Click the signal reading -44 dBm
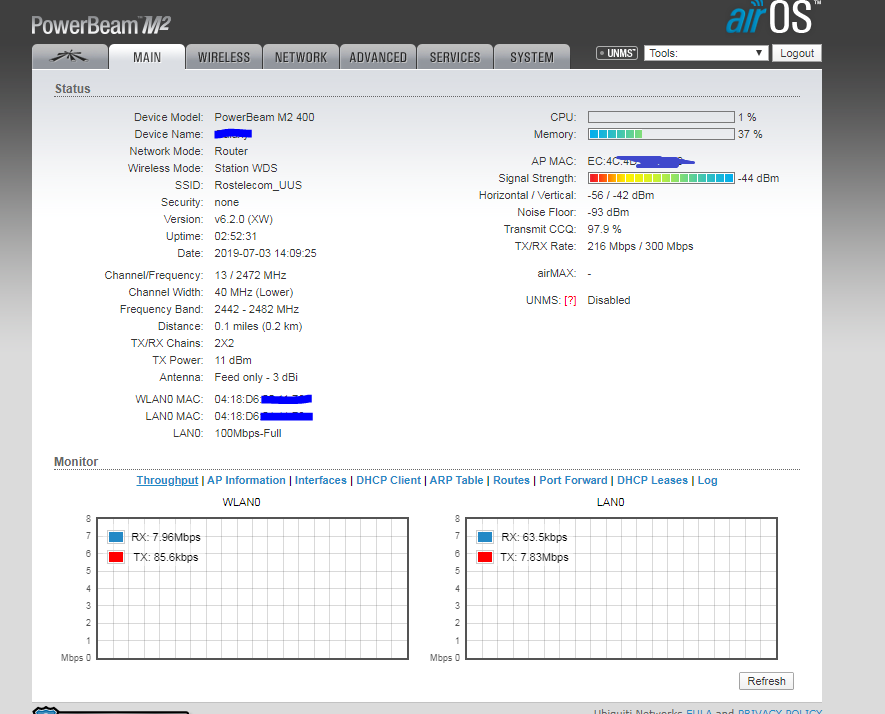This screenshot has width=885, height=714. click(759, 178)
